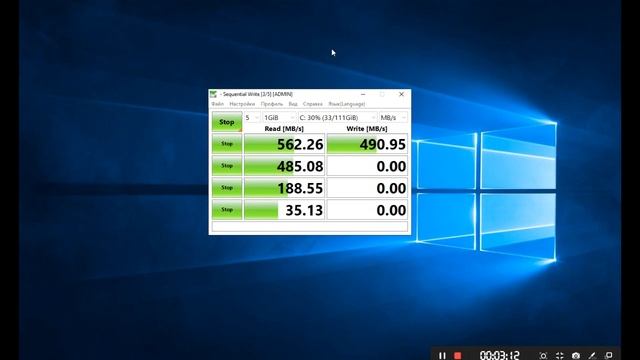Screen dimensions: 640x360
Task: Click the 485.08 read result bar
Action: click(x=284, y=166)
